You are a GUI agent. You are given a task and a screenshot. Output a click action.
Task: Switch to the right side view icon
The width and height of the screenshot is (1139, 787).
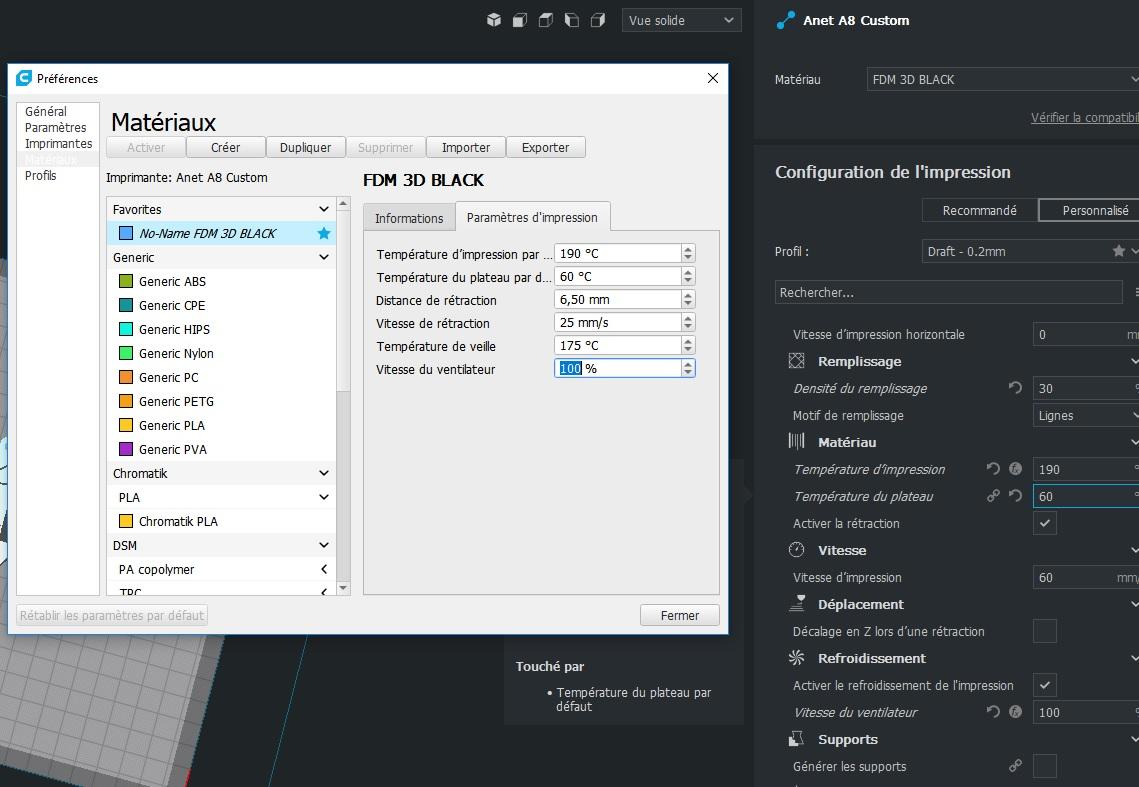coord(598,20)
